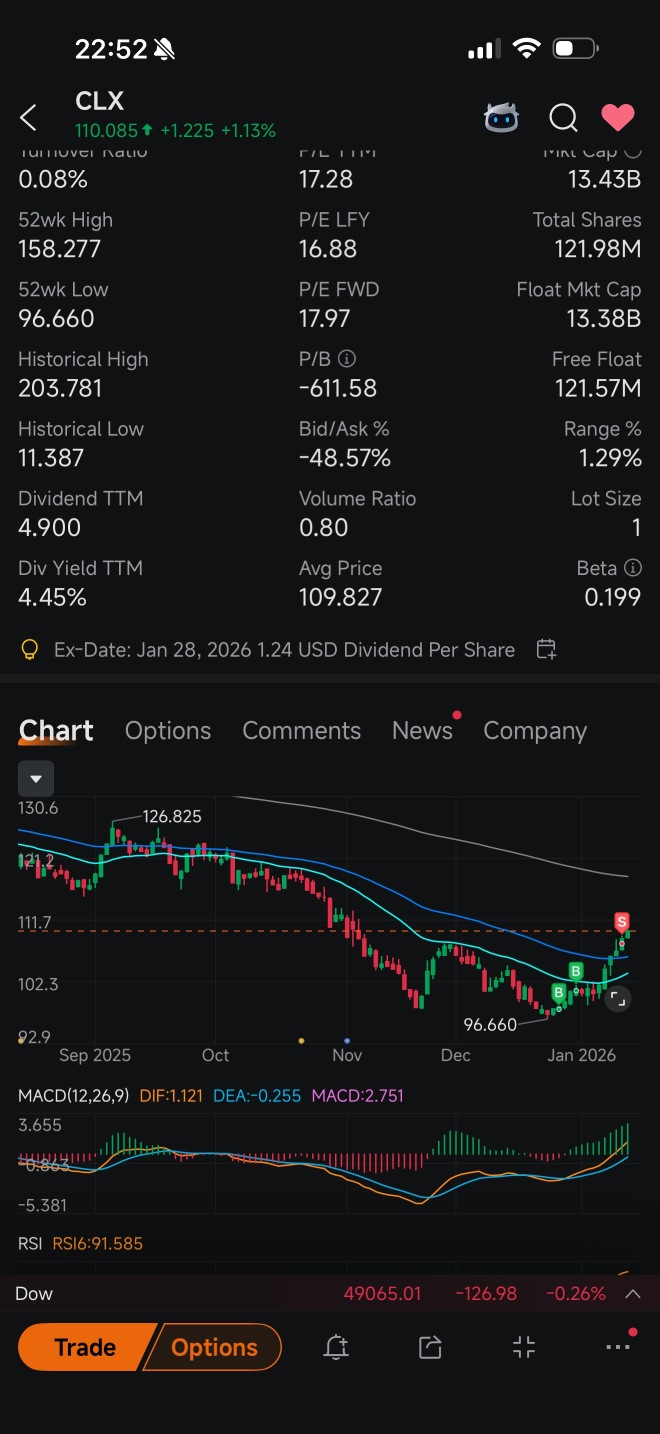Open the Company tab

[535, 731]
